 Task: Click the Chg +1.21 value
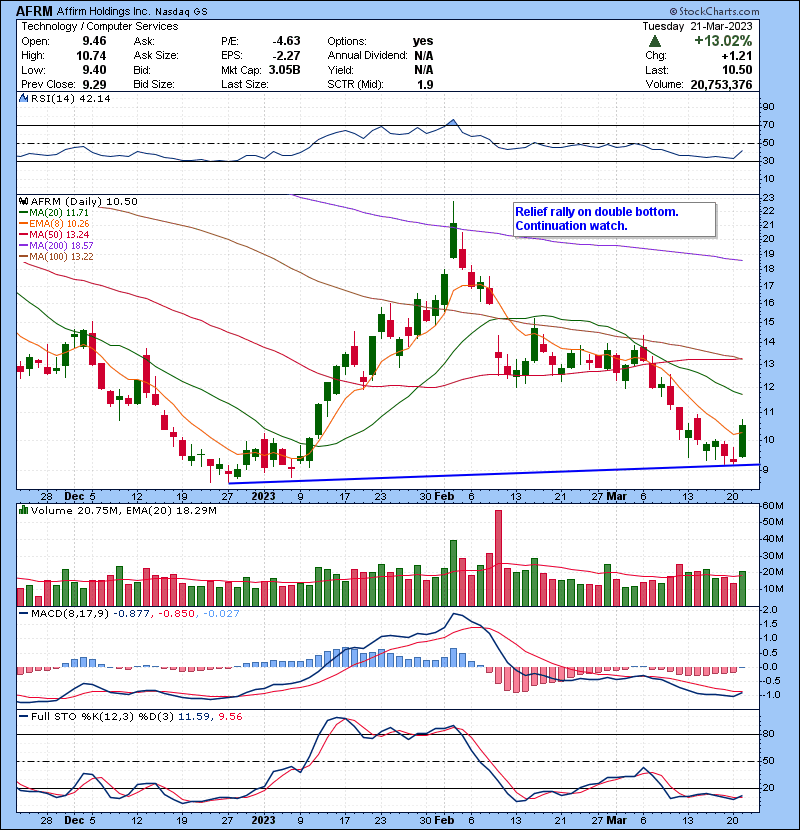tap(737, 56)
